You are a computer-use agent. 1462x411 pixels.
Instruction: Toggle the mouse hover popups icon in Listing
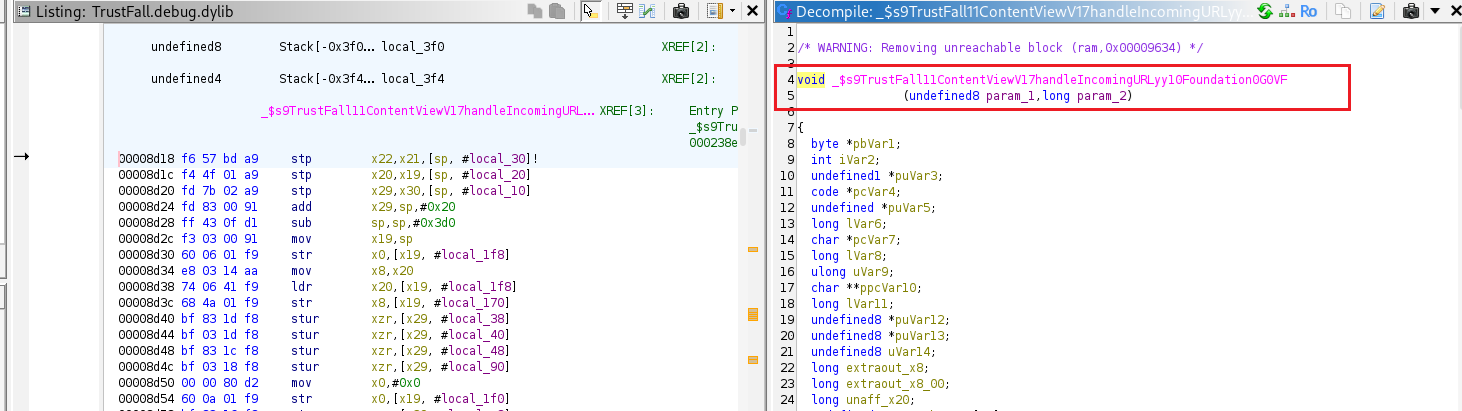(590, 11)
